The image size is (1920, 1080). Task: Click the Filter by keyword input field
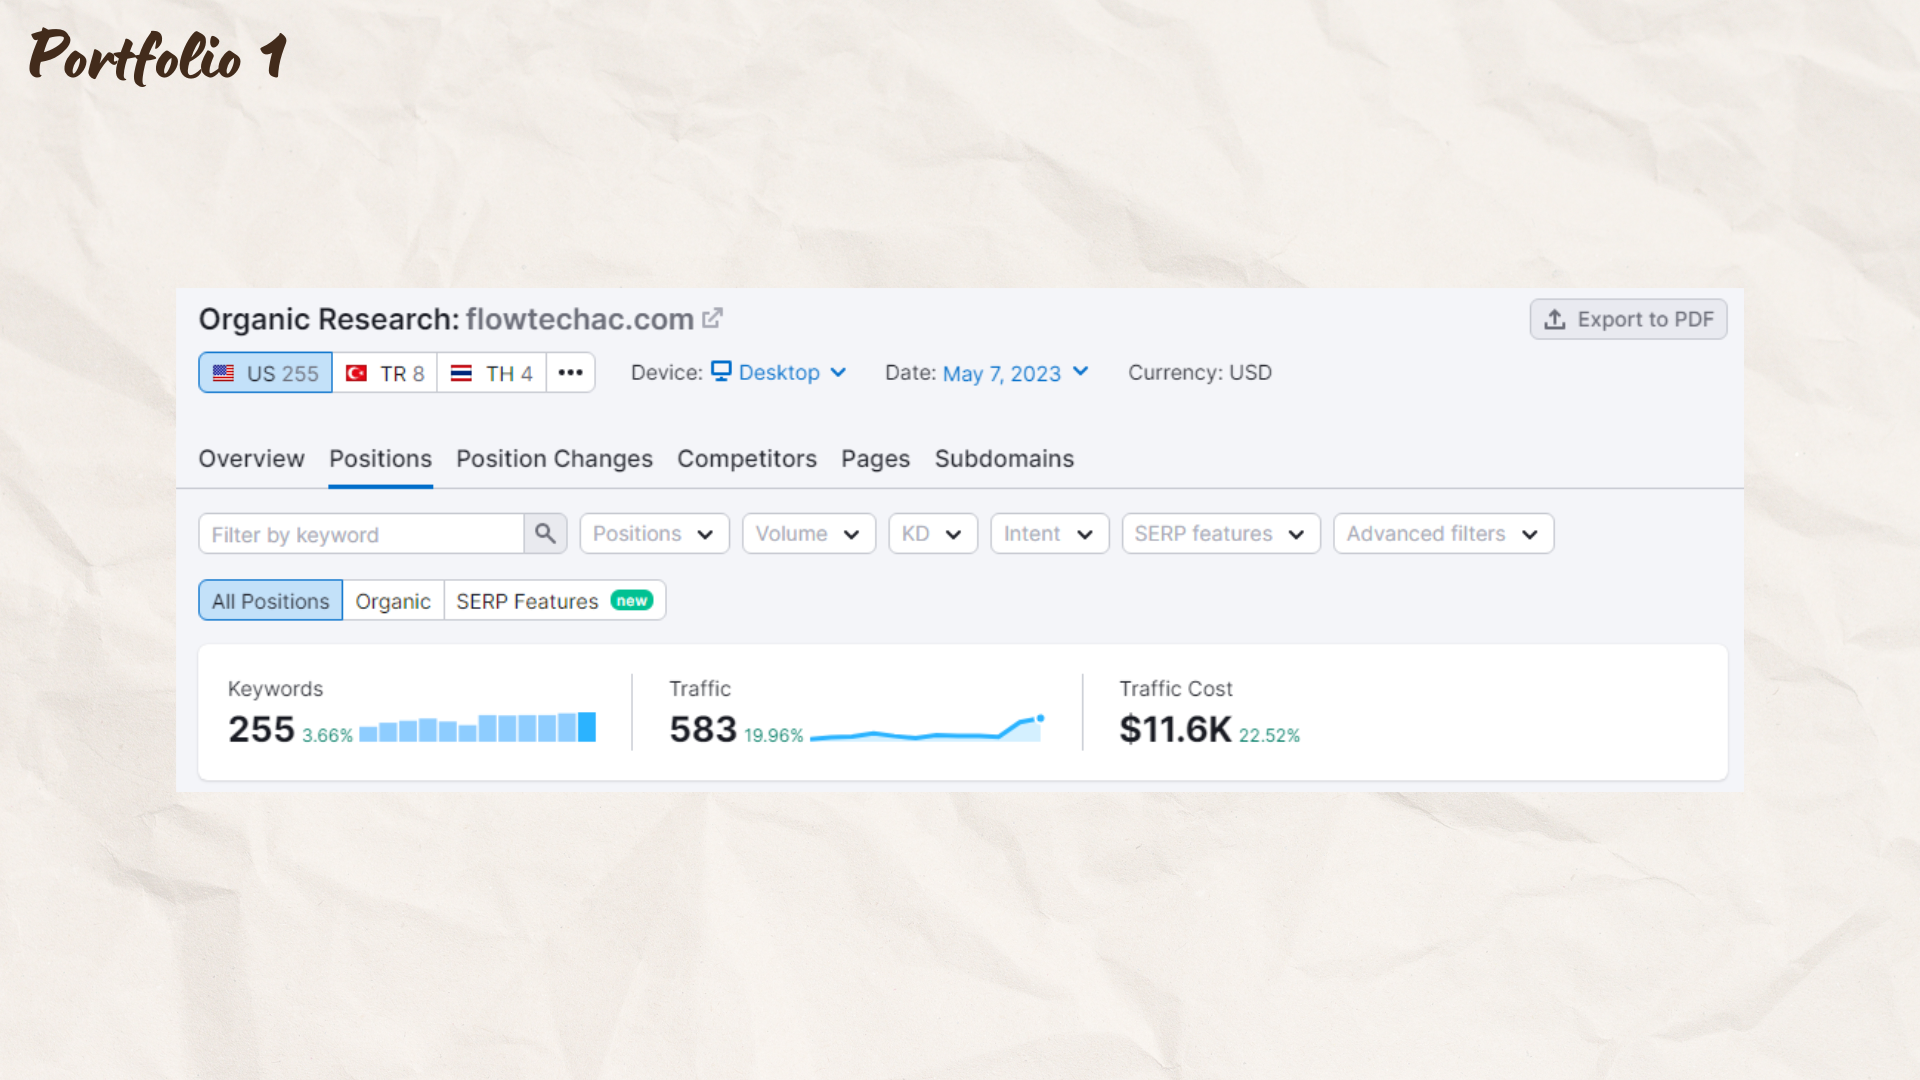coord(361,534)
